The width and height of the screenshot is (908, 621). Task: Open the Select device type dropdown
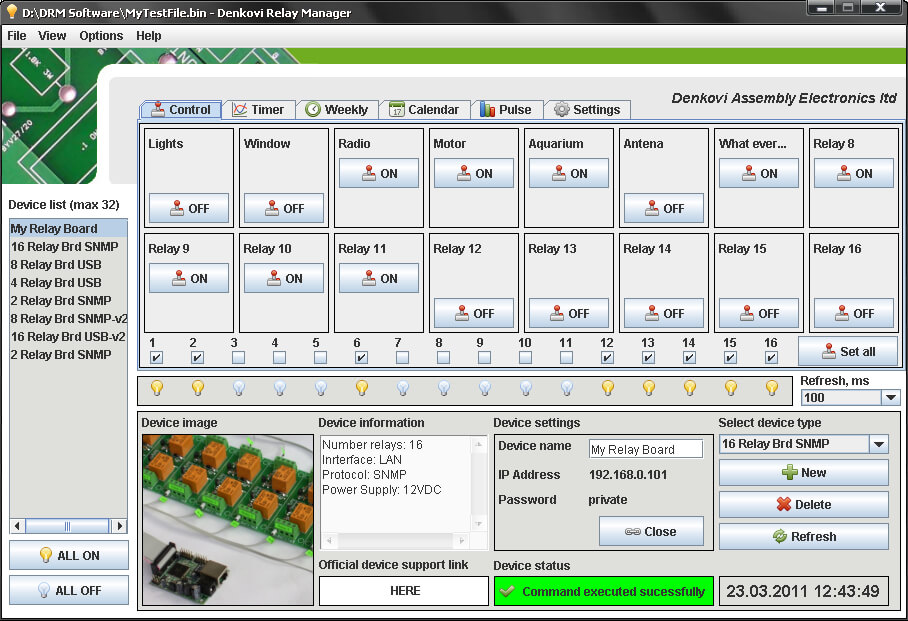879,444
